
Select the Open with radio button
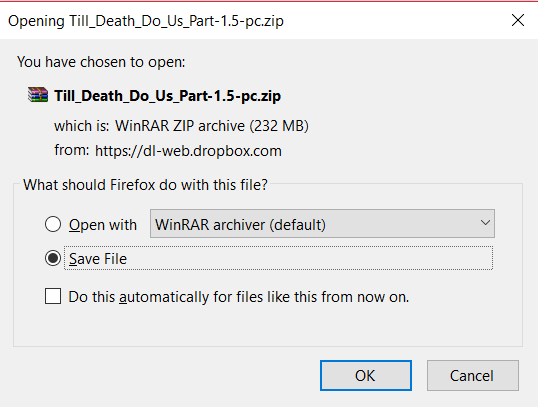[x=53, y=224]
